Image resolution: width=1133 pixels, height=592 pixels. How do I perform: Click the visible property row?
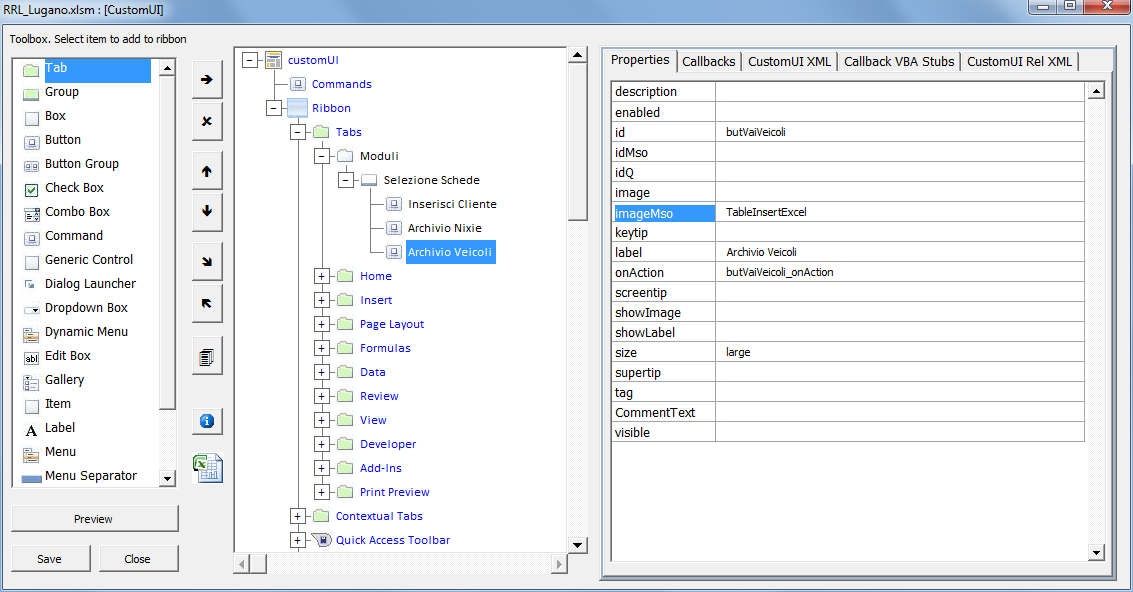point(848,432)
